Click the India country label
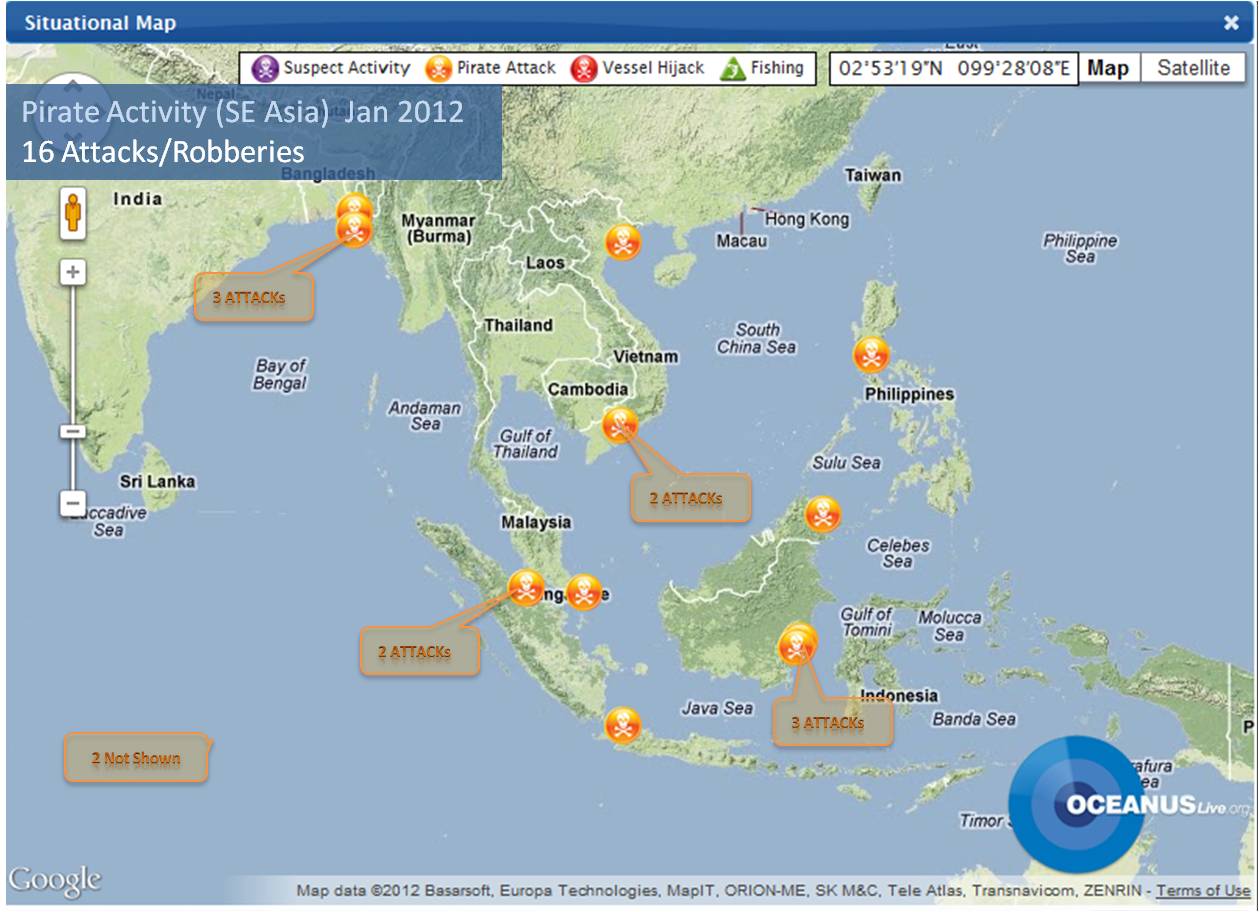This screenshot has height=912, width=1259. tap(138, 198)
